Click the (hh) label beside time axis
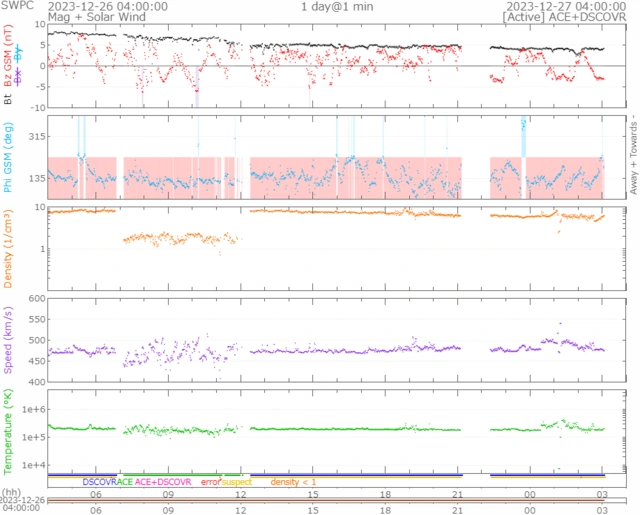Viewport: 640px width, 515px height. click(11, 493)
